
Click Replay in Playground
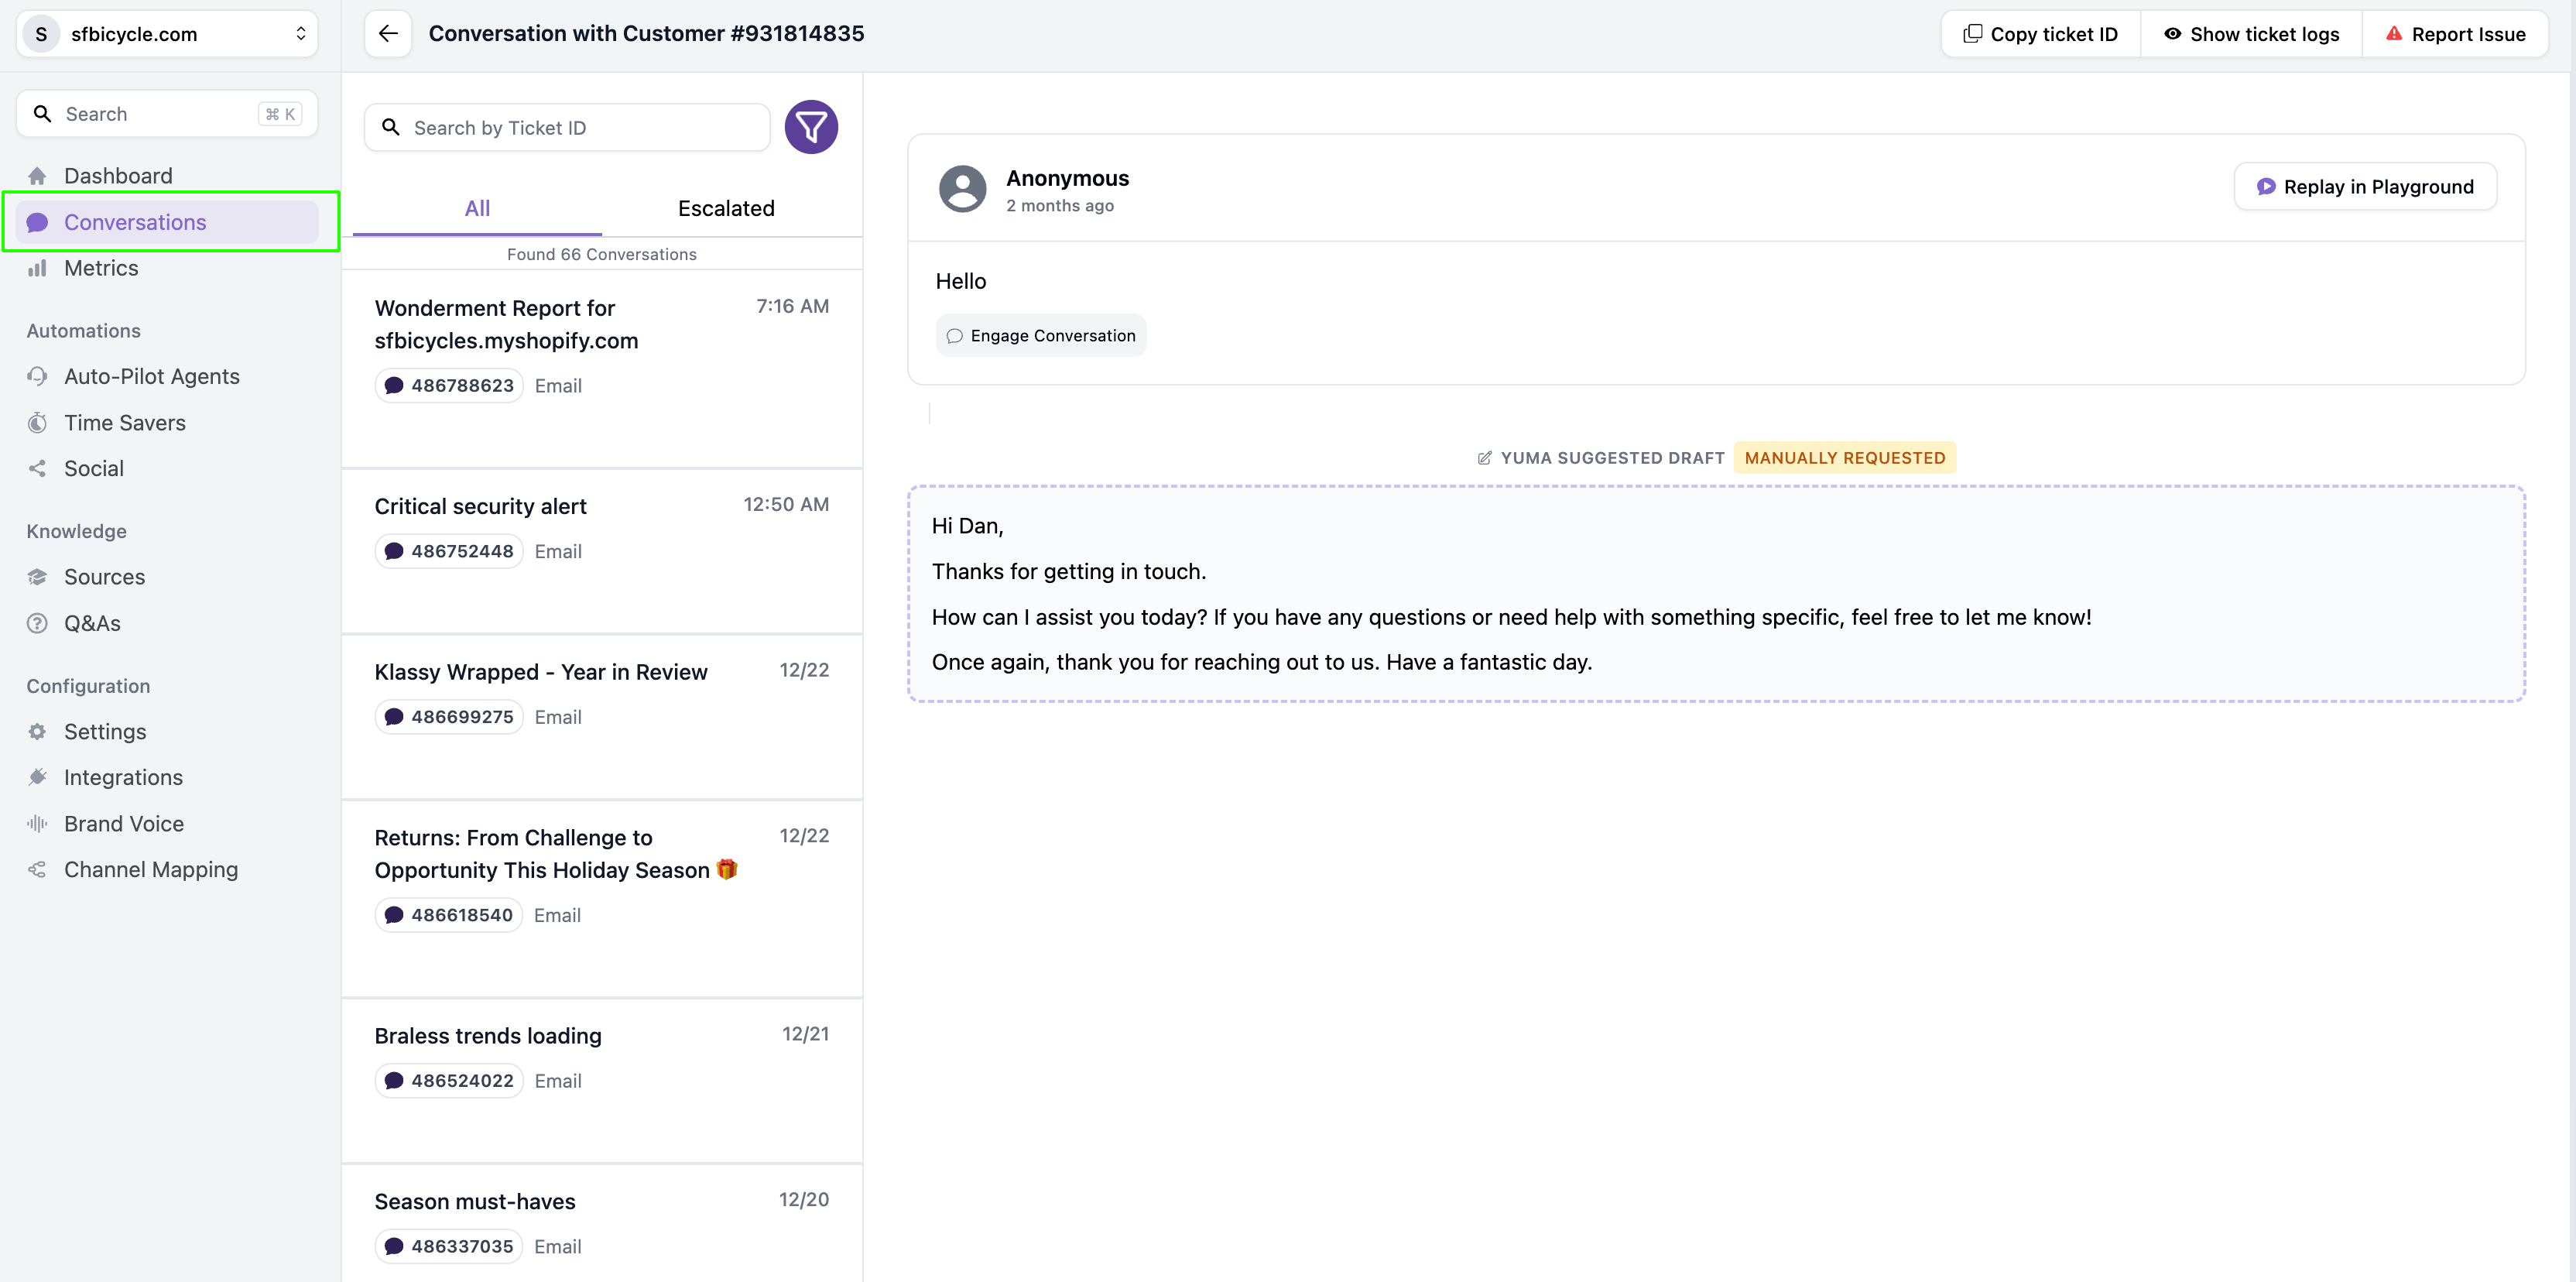(x=2365, y=187)
